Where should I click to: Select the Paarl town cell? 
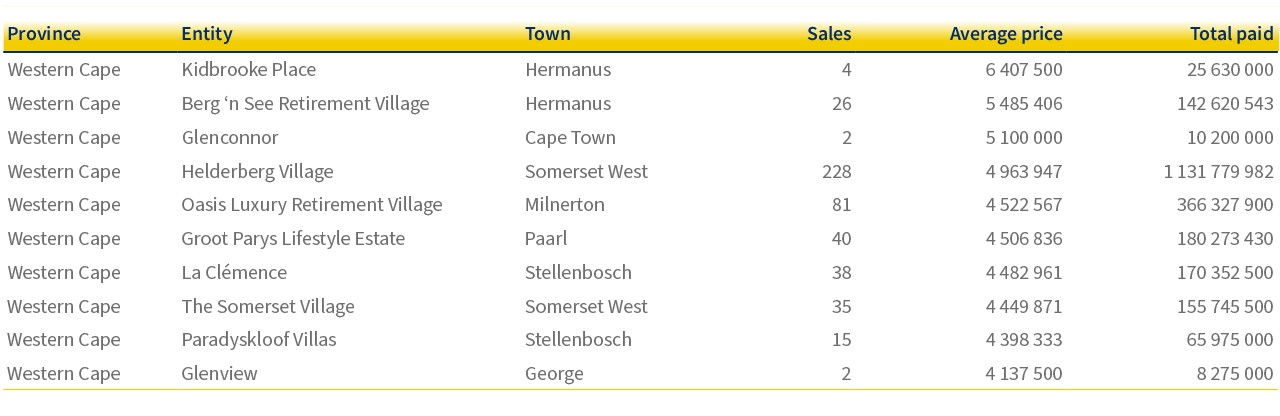click(x=546, y=239)
